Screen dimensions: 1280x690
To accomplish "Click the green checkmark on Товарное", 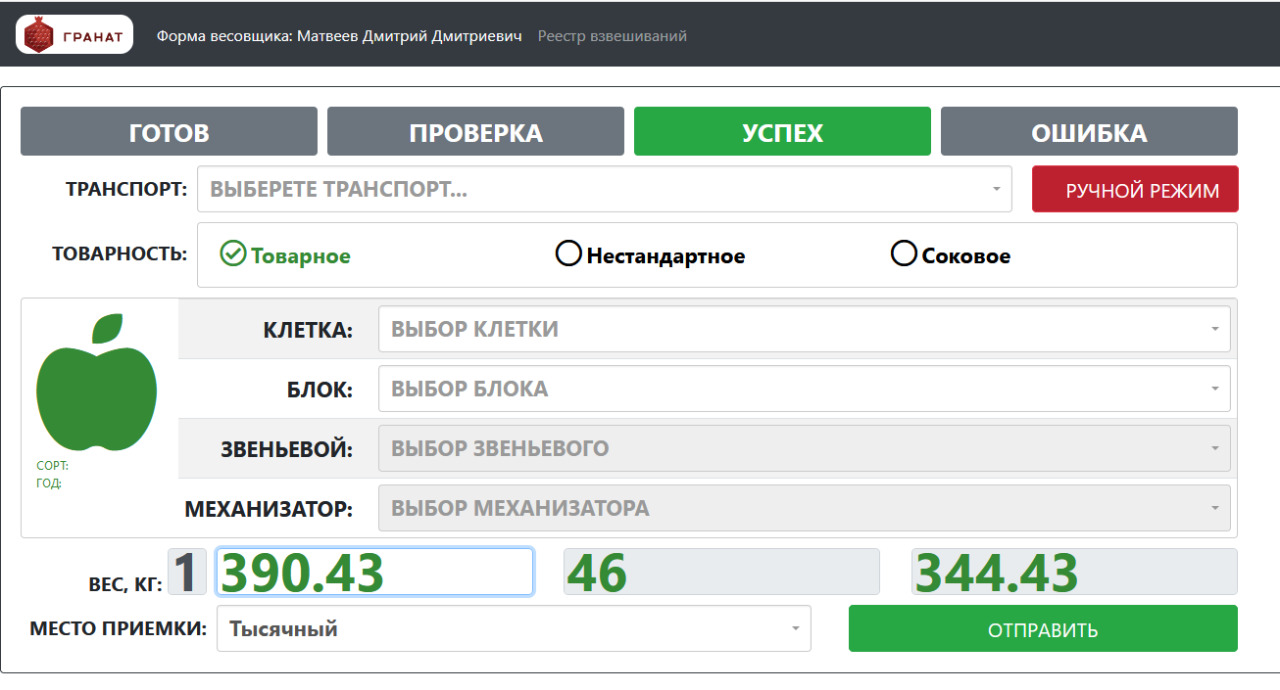I will (x=233, y=255).
